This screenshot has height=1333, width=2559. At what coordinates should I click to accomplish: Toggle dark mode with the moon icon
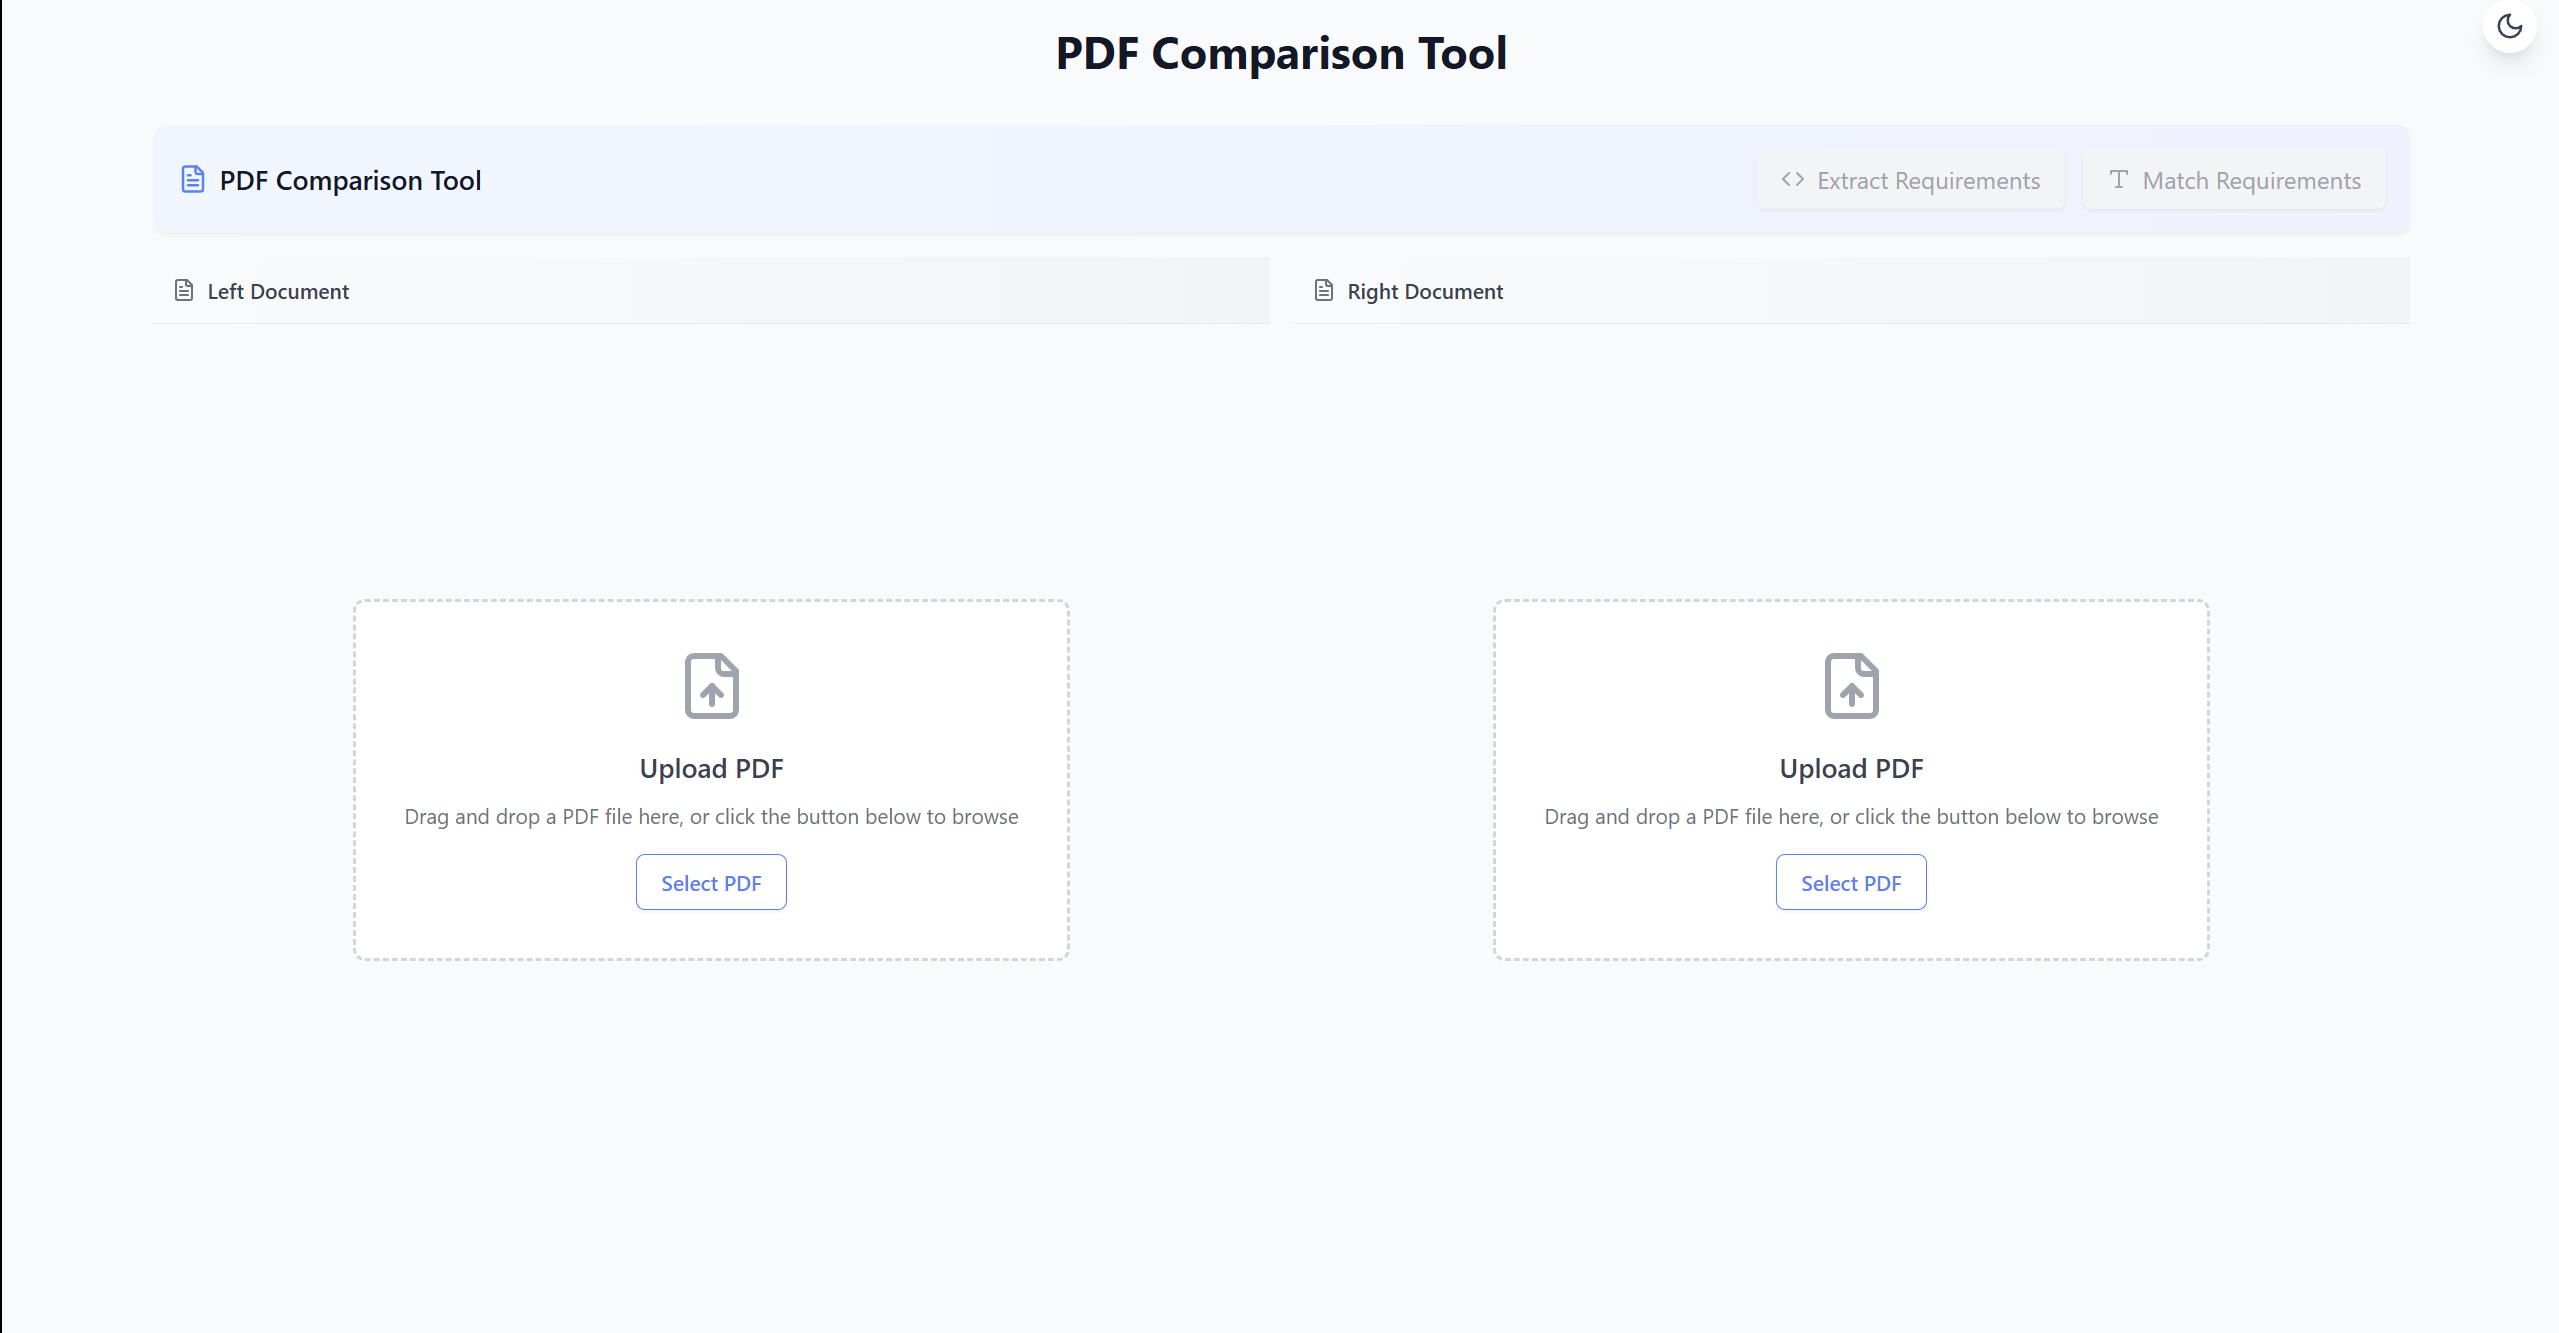2509,26
